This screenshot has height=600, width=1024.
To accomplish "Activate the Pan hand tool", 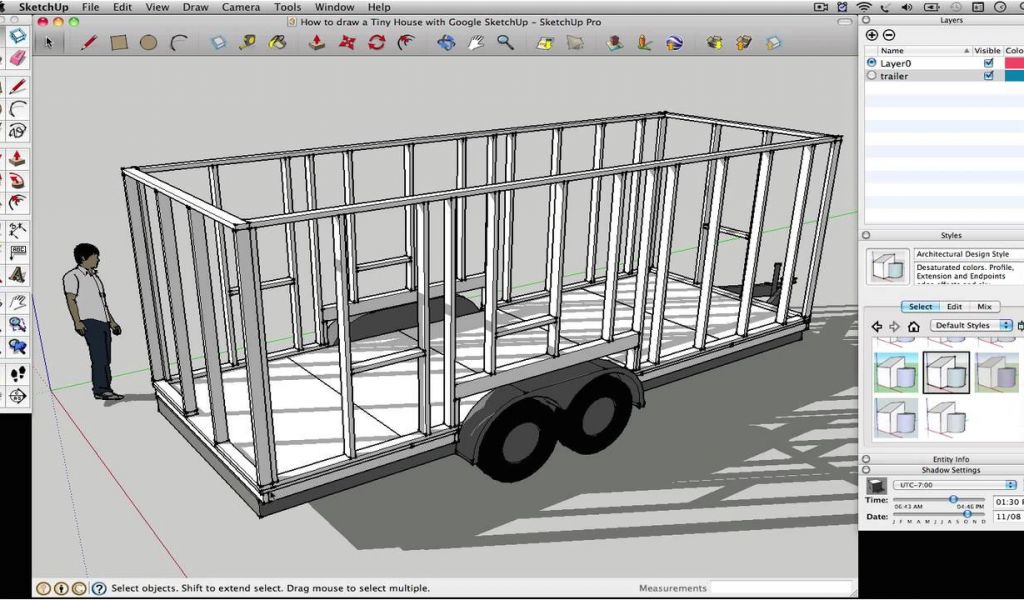I will [476, 42].
